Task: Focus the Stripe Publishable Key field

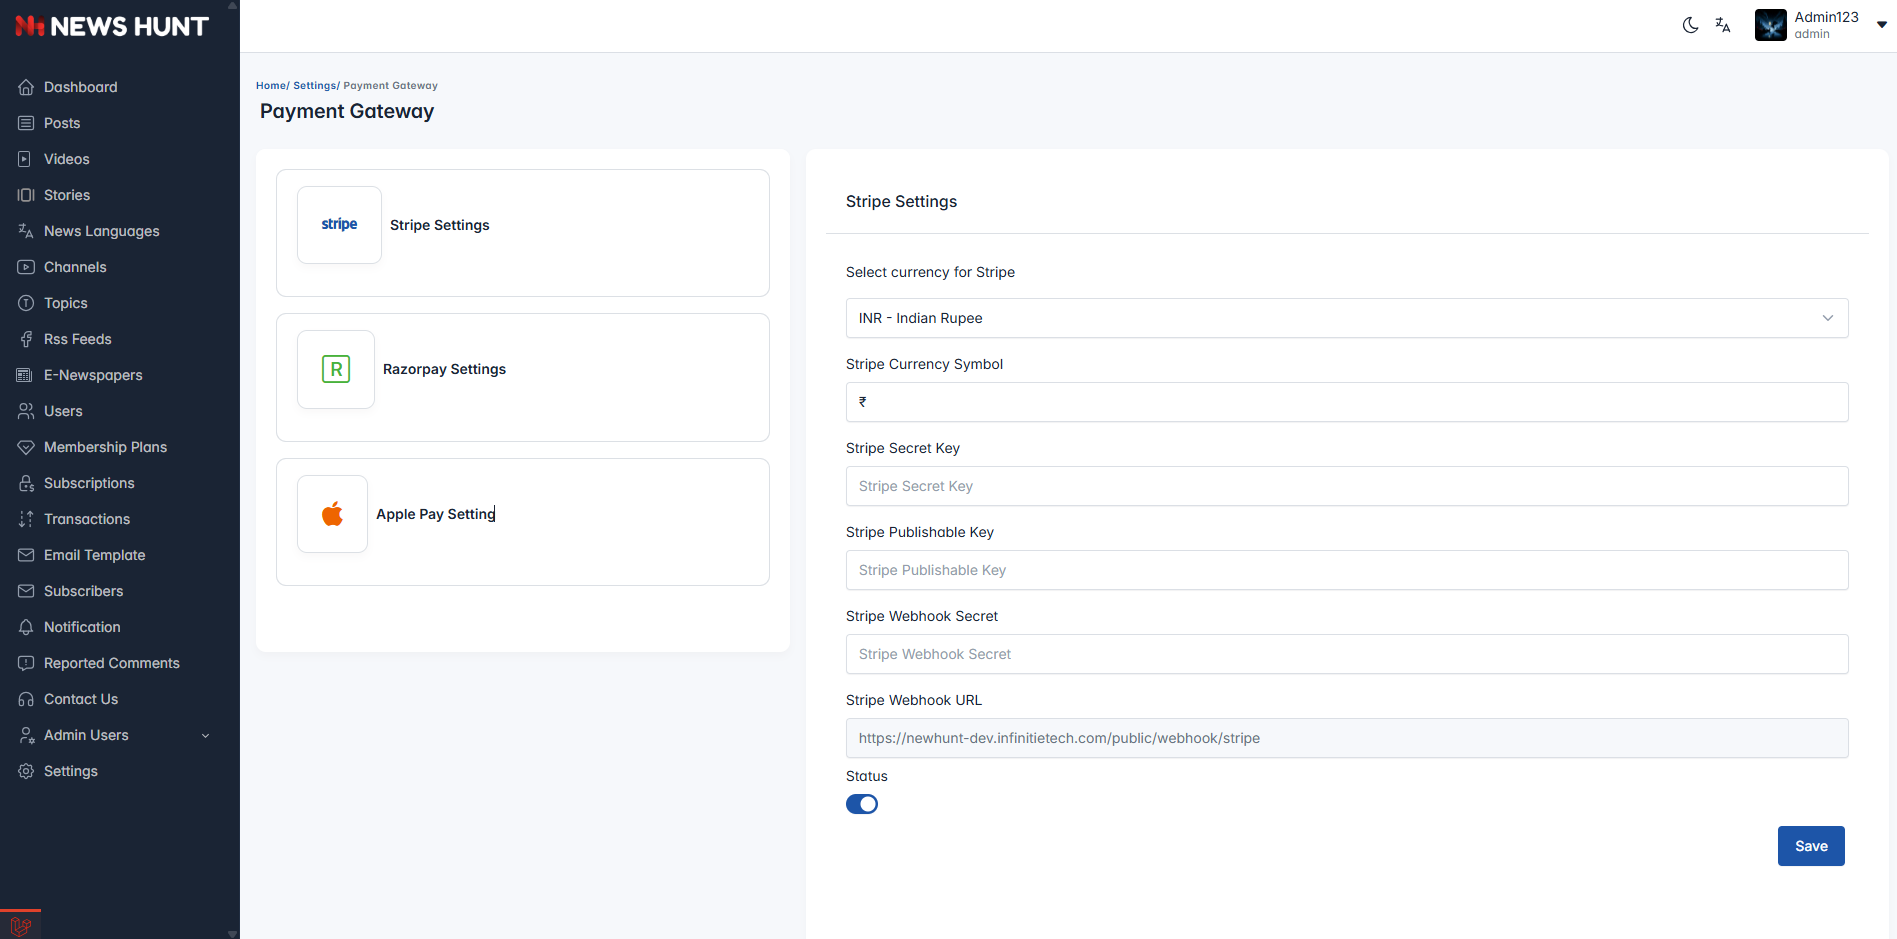Action: pyautogui.click(x=1347, y=570)
